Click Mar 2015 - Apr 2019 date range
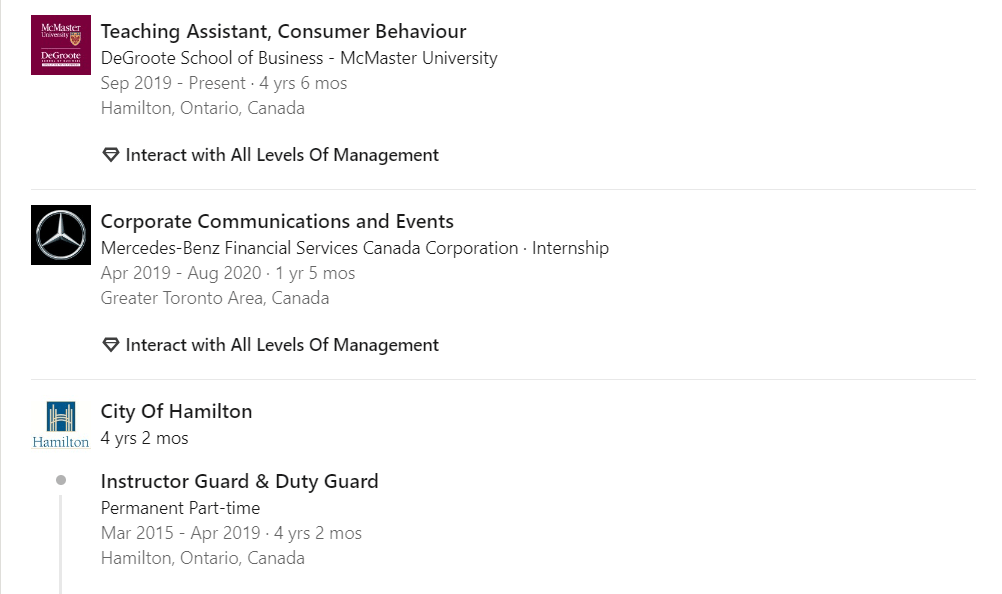This screenshot has width=1002, height=594. pyautogui.click(x=180, y=533)
